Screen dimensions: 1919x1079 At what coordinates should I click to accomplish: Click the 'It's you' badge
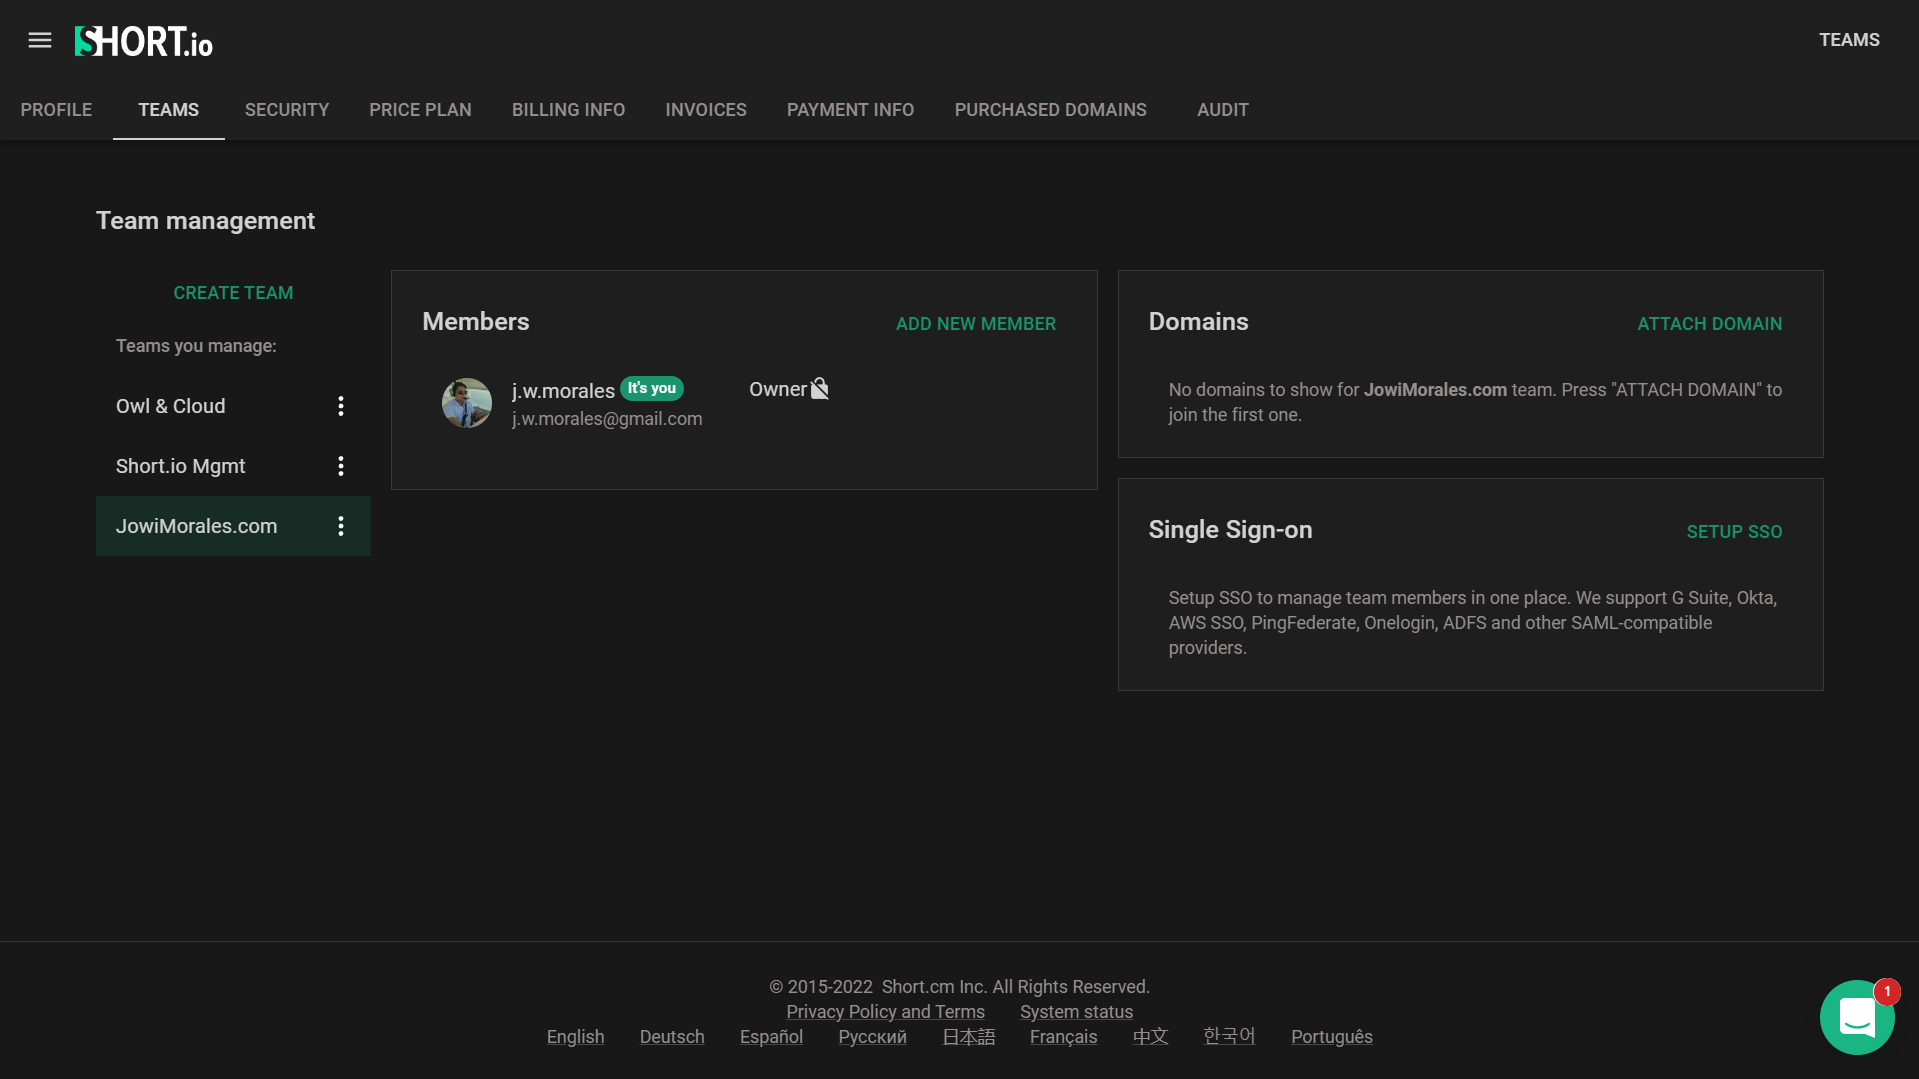coord(652,388)
